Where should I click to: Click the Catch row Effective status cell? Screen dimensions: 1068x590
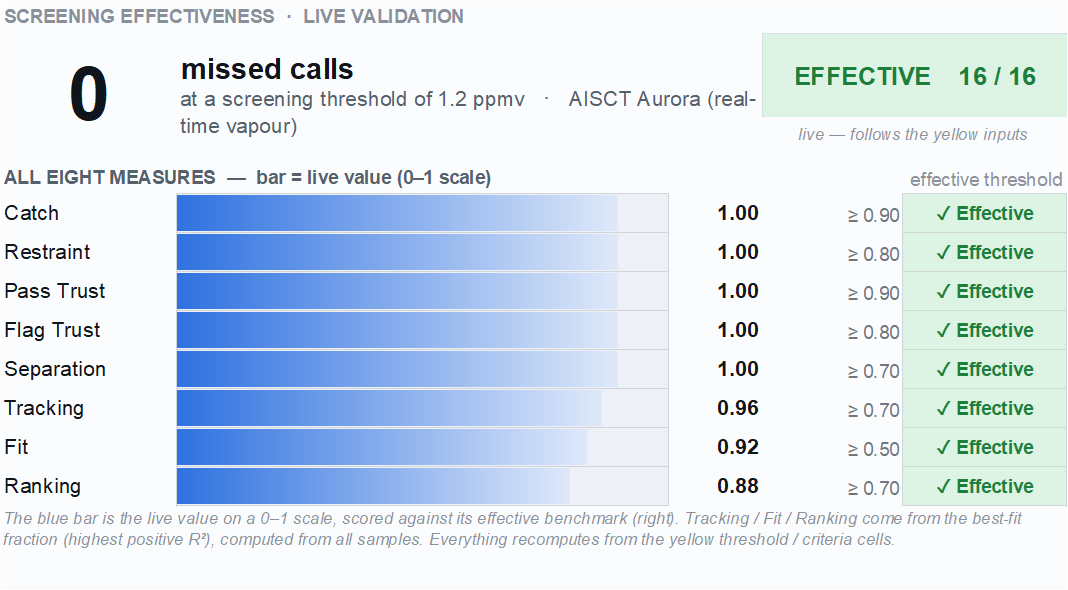(x=984, y=213)
